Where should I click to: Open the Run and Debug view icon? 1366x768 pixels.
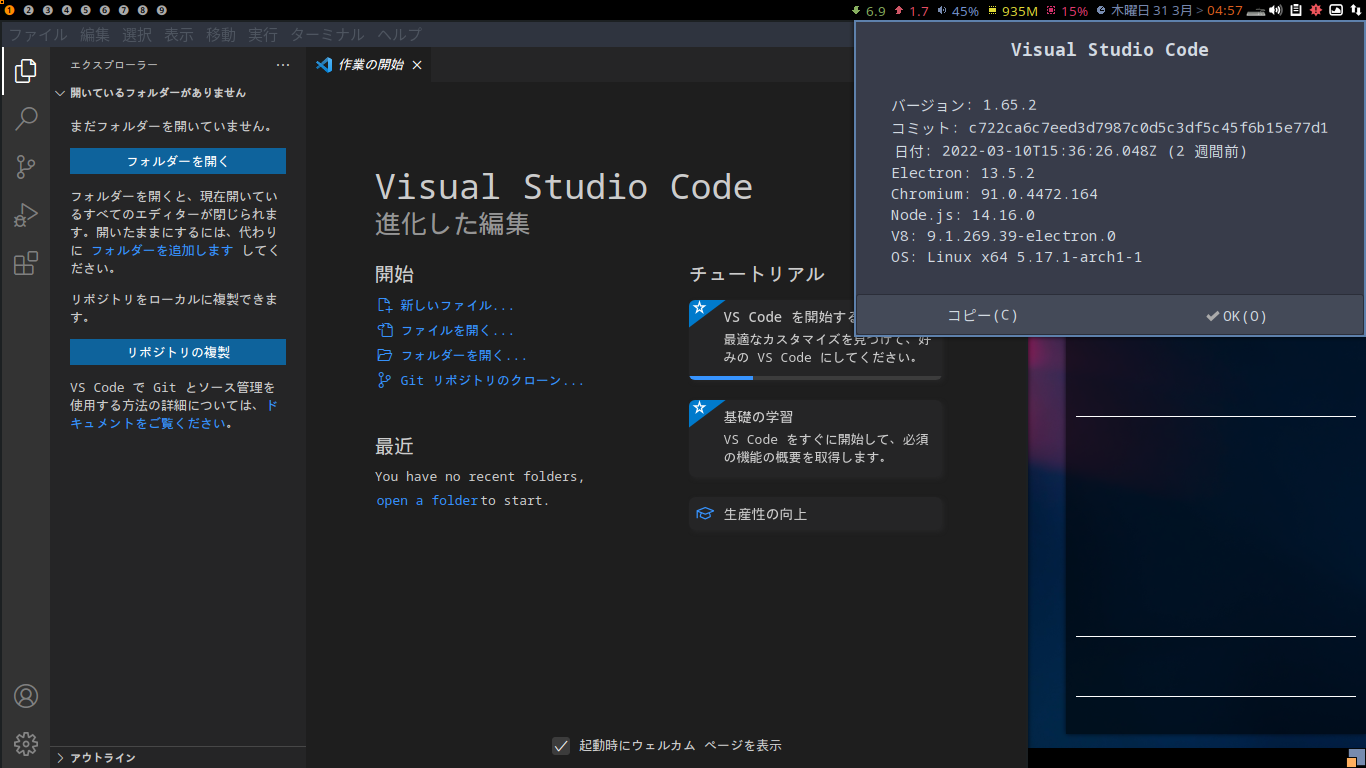26,215
